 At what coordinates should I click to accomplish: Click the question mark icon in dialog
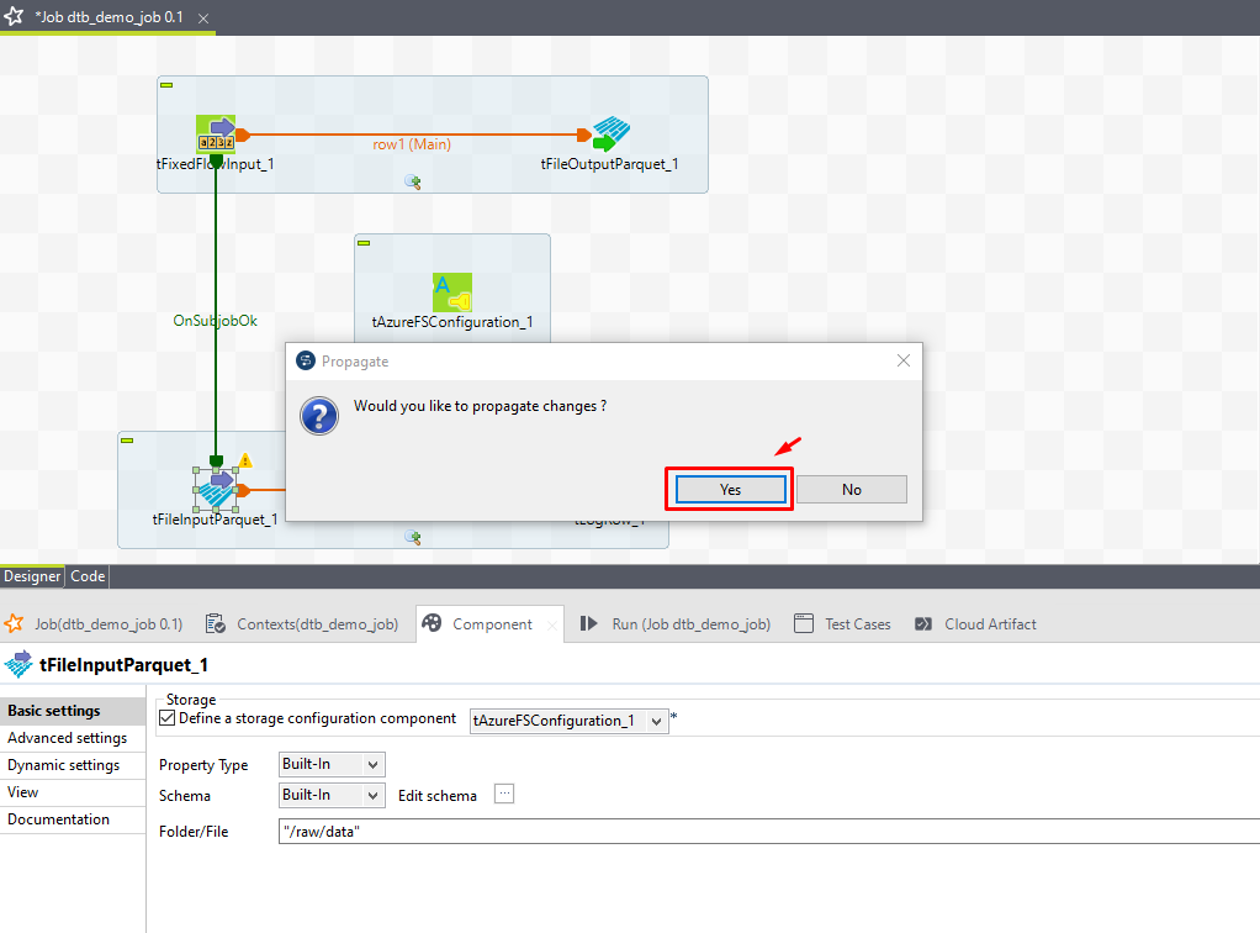[x=319, y=415]
